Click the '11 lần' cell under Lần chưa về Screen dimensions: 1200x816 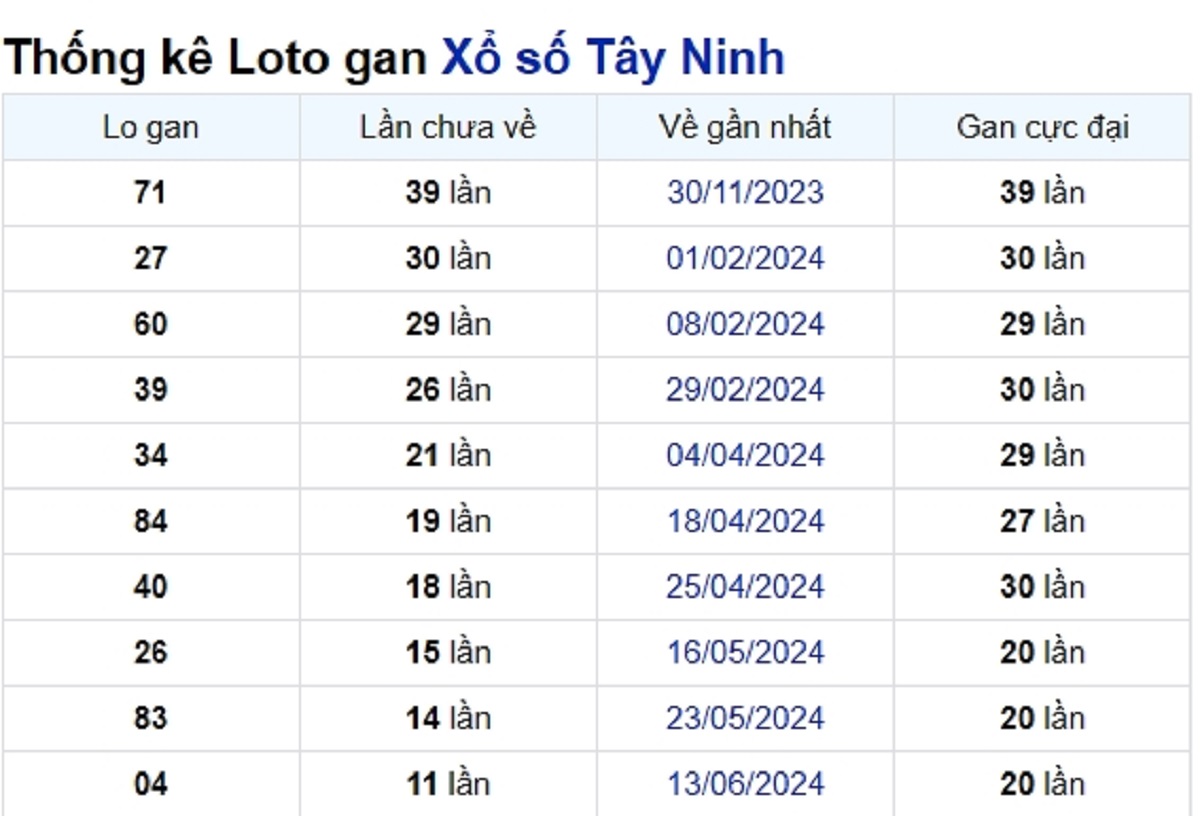tap(448, 784)
